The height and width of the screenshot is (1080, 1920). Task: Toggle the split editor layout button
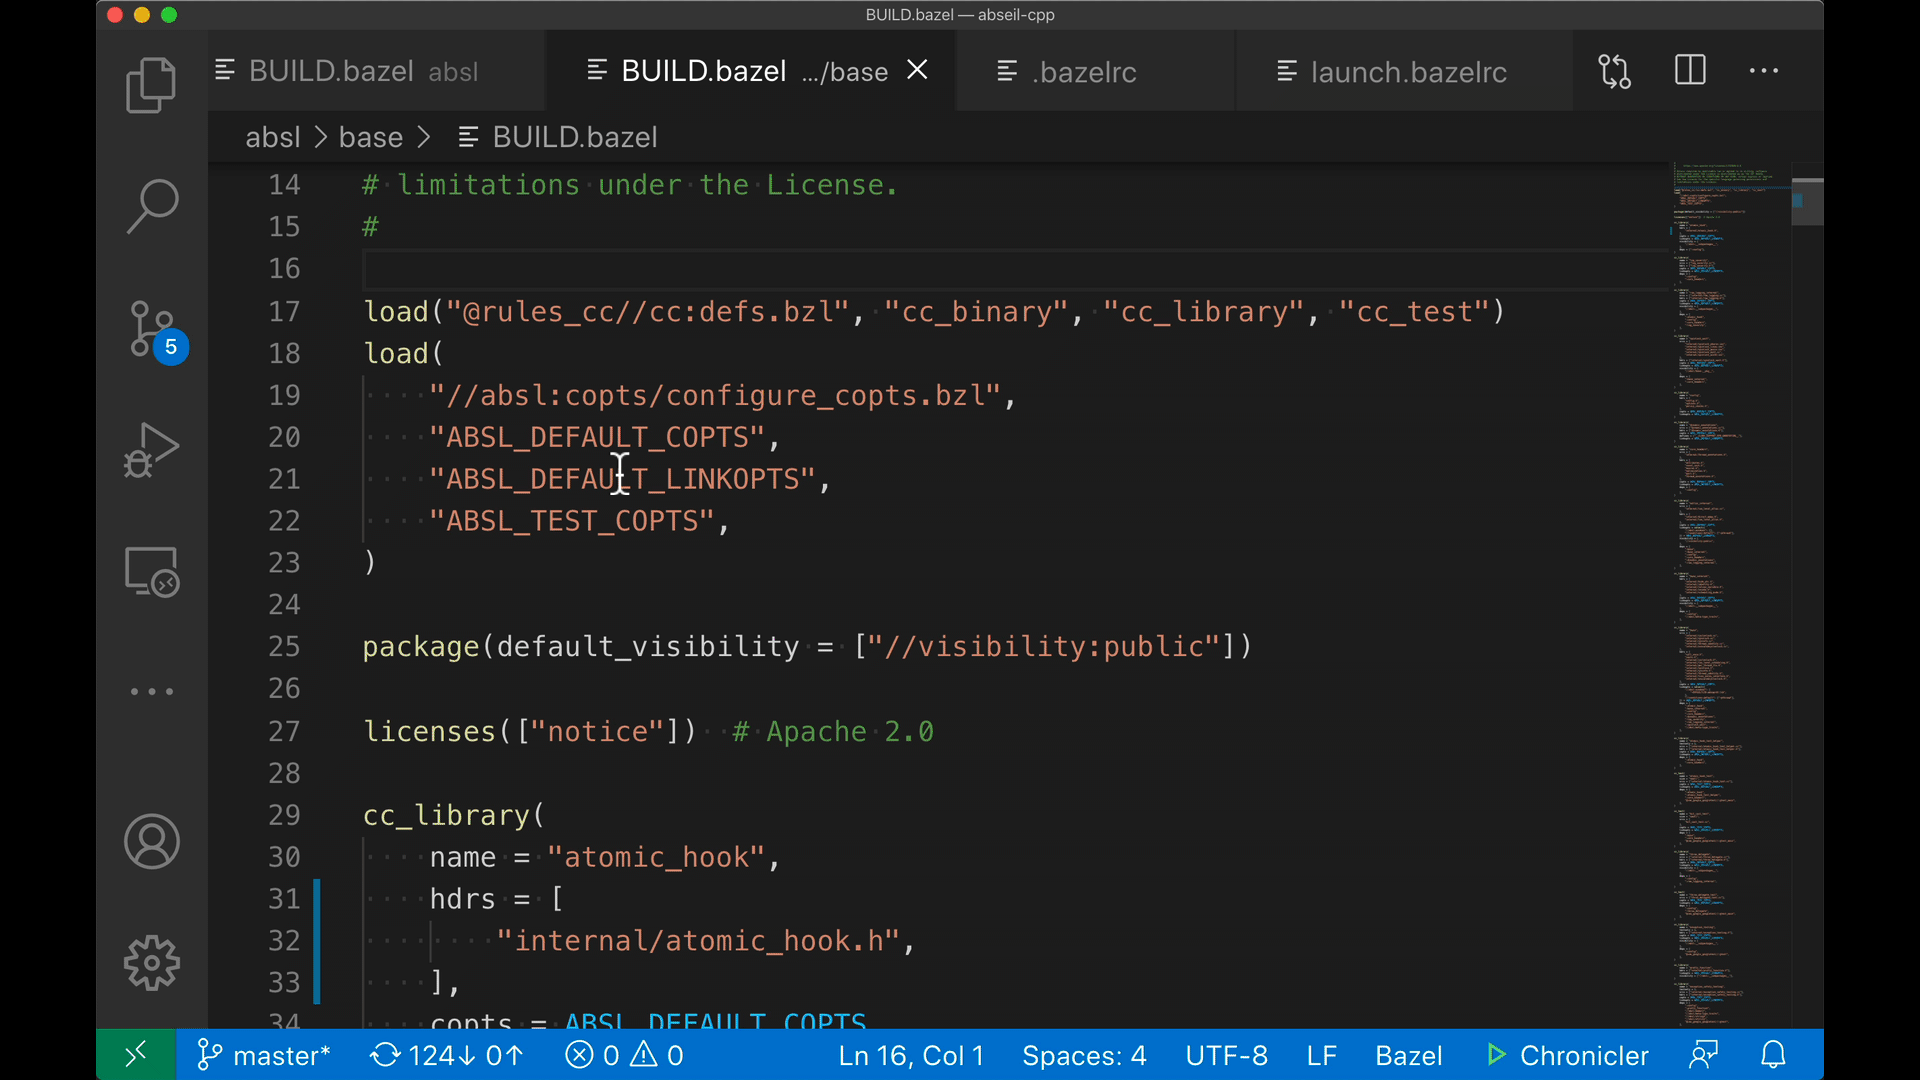1690,71
